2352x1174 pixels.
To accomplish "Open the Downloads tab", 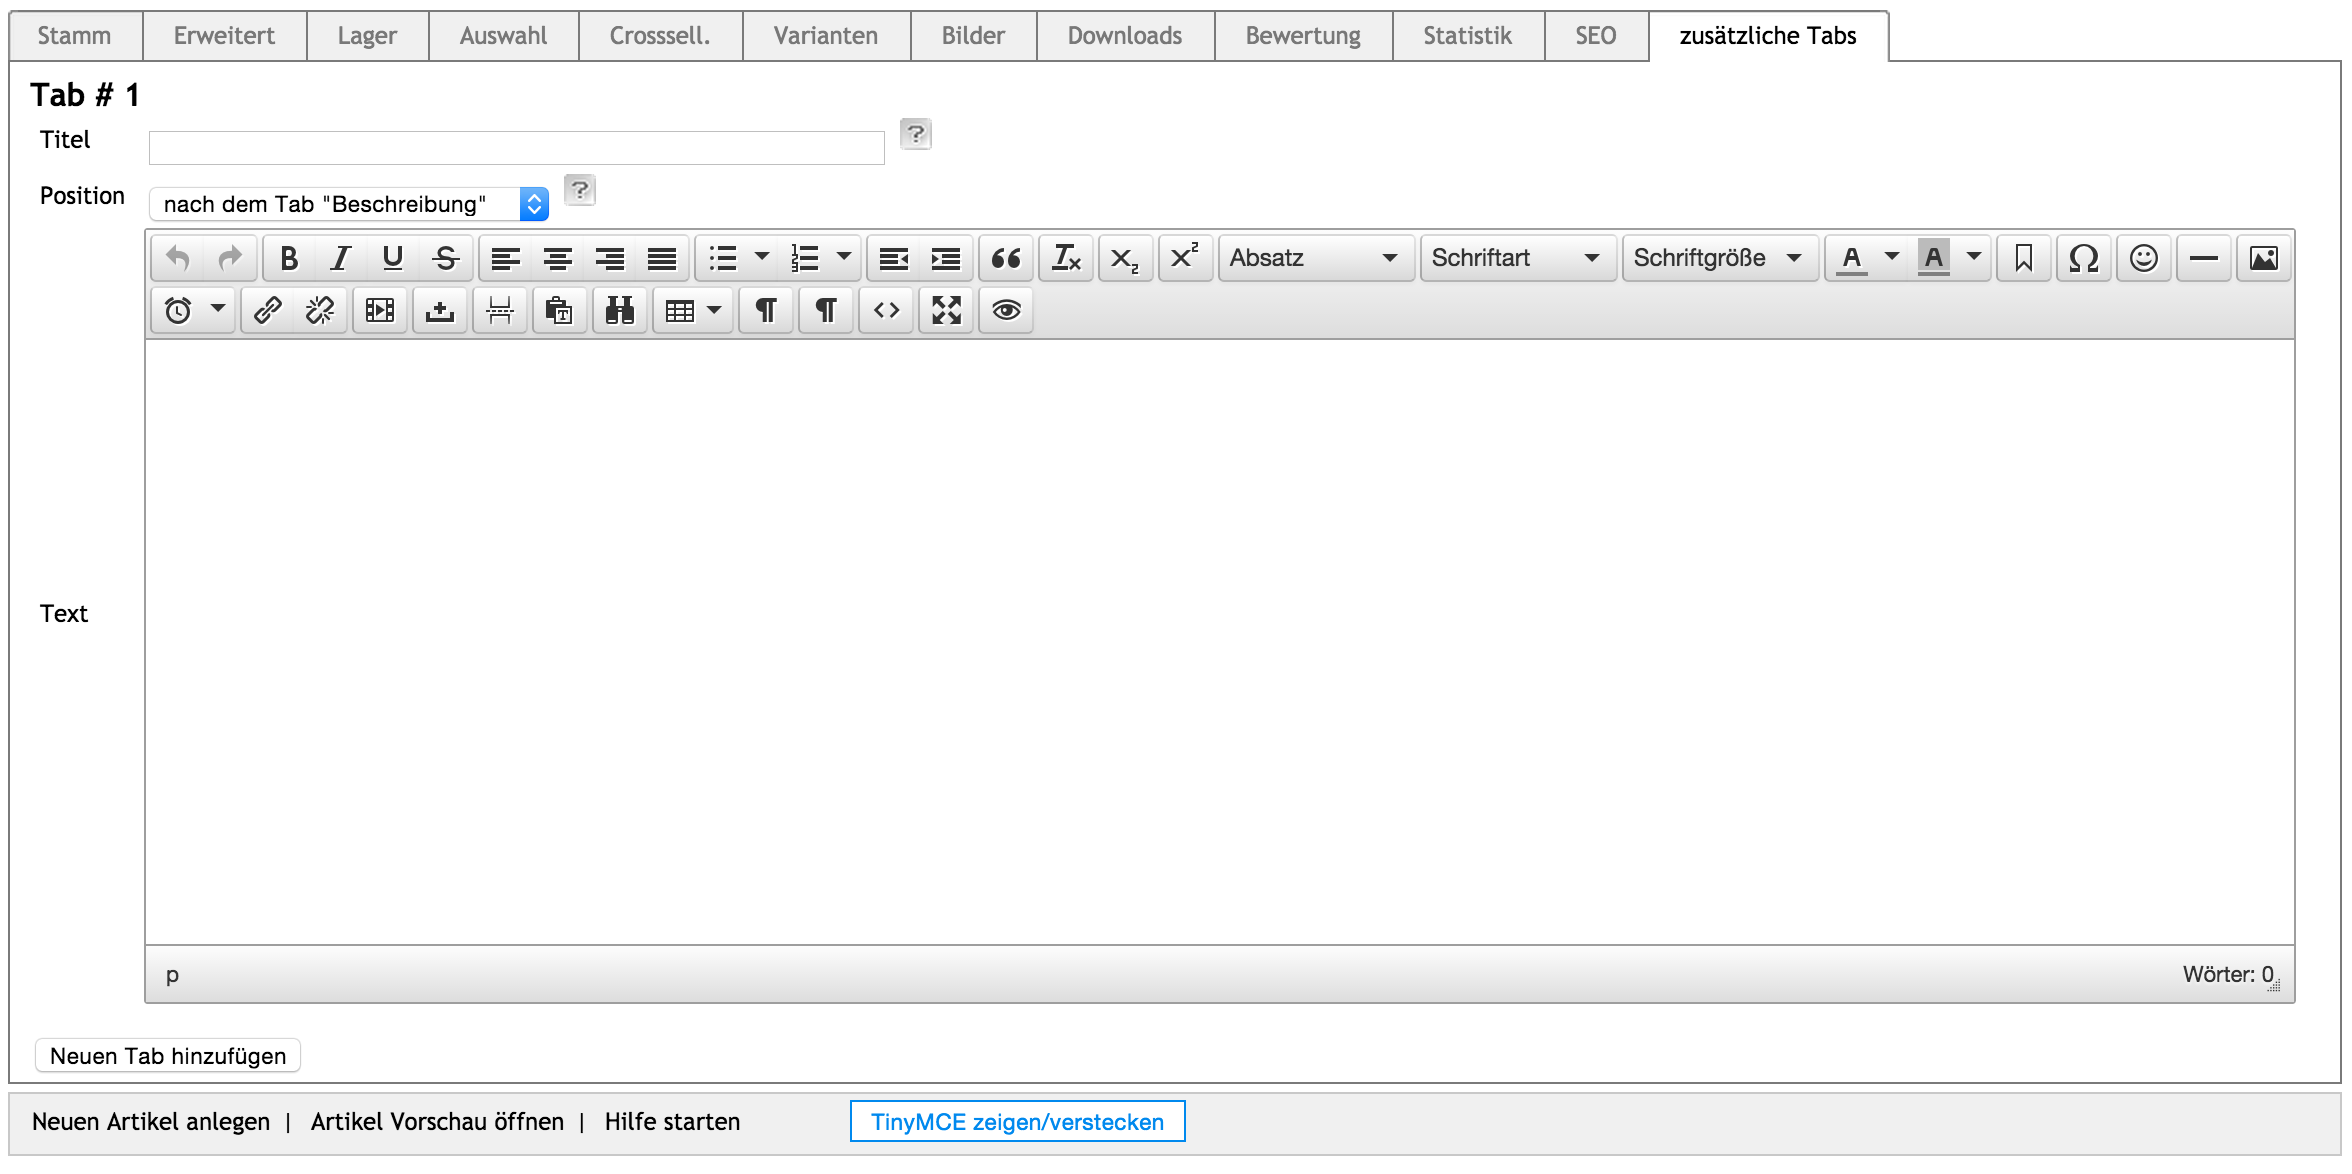I will tap(1124, 36).
